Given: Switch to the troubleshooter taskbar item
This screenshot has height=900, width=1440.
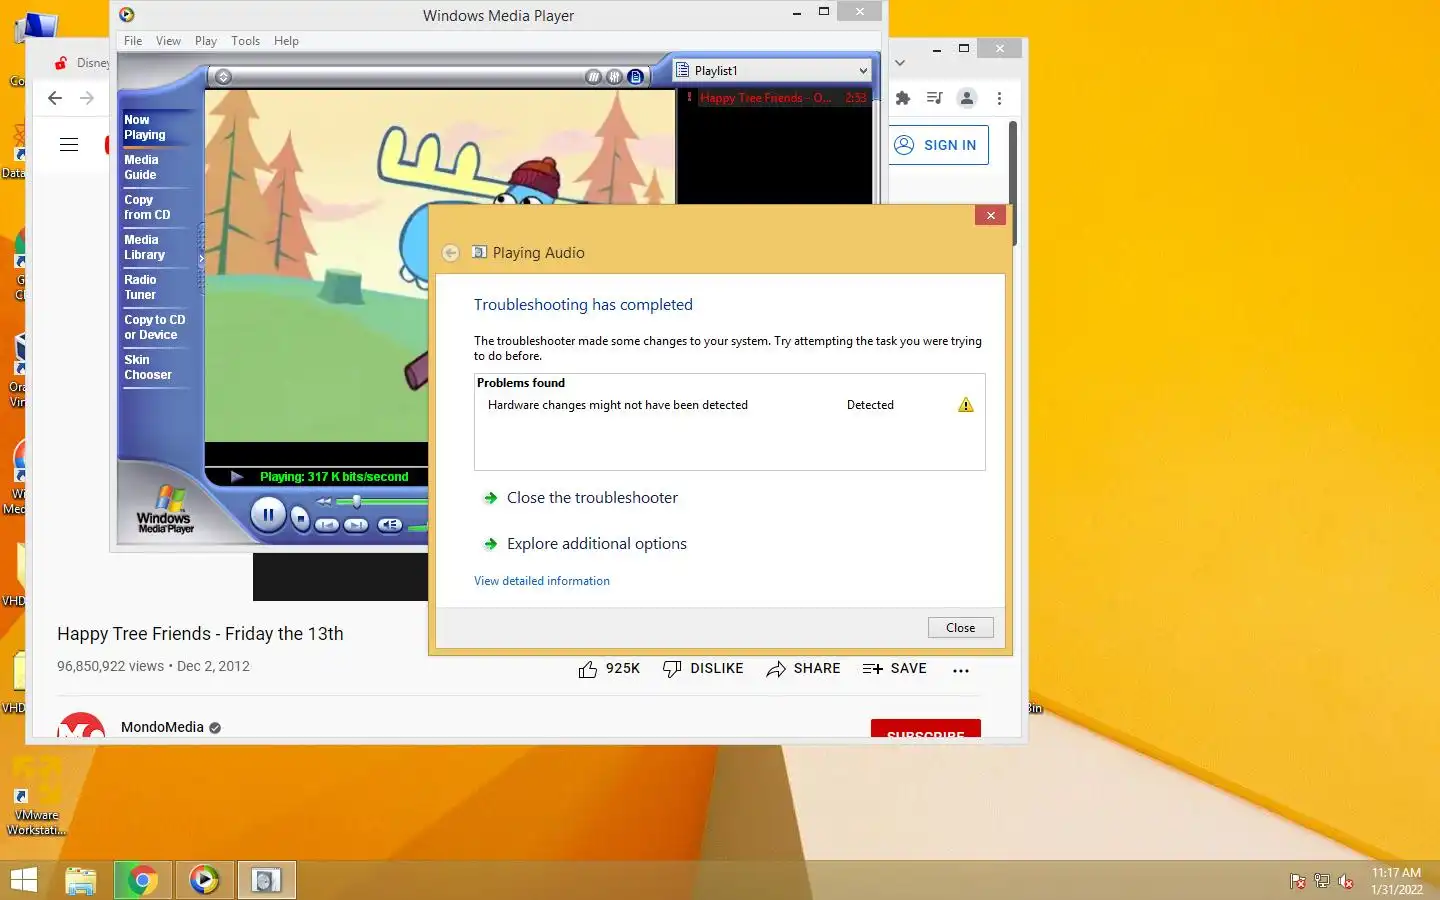Looking at the screenshot, I should tap(266, 880).
